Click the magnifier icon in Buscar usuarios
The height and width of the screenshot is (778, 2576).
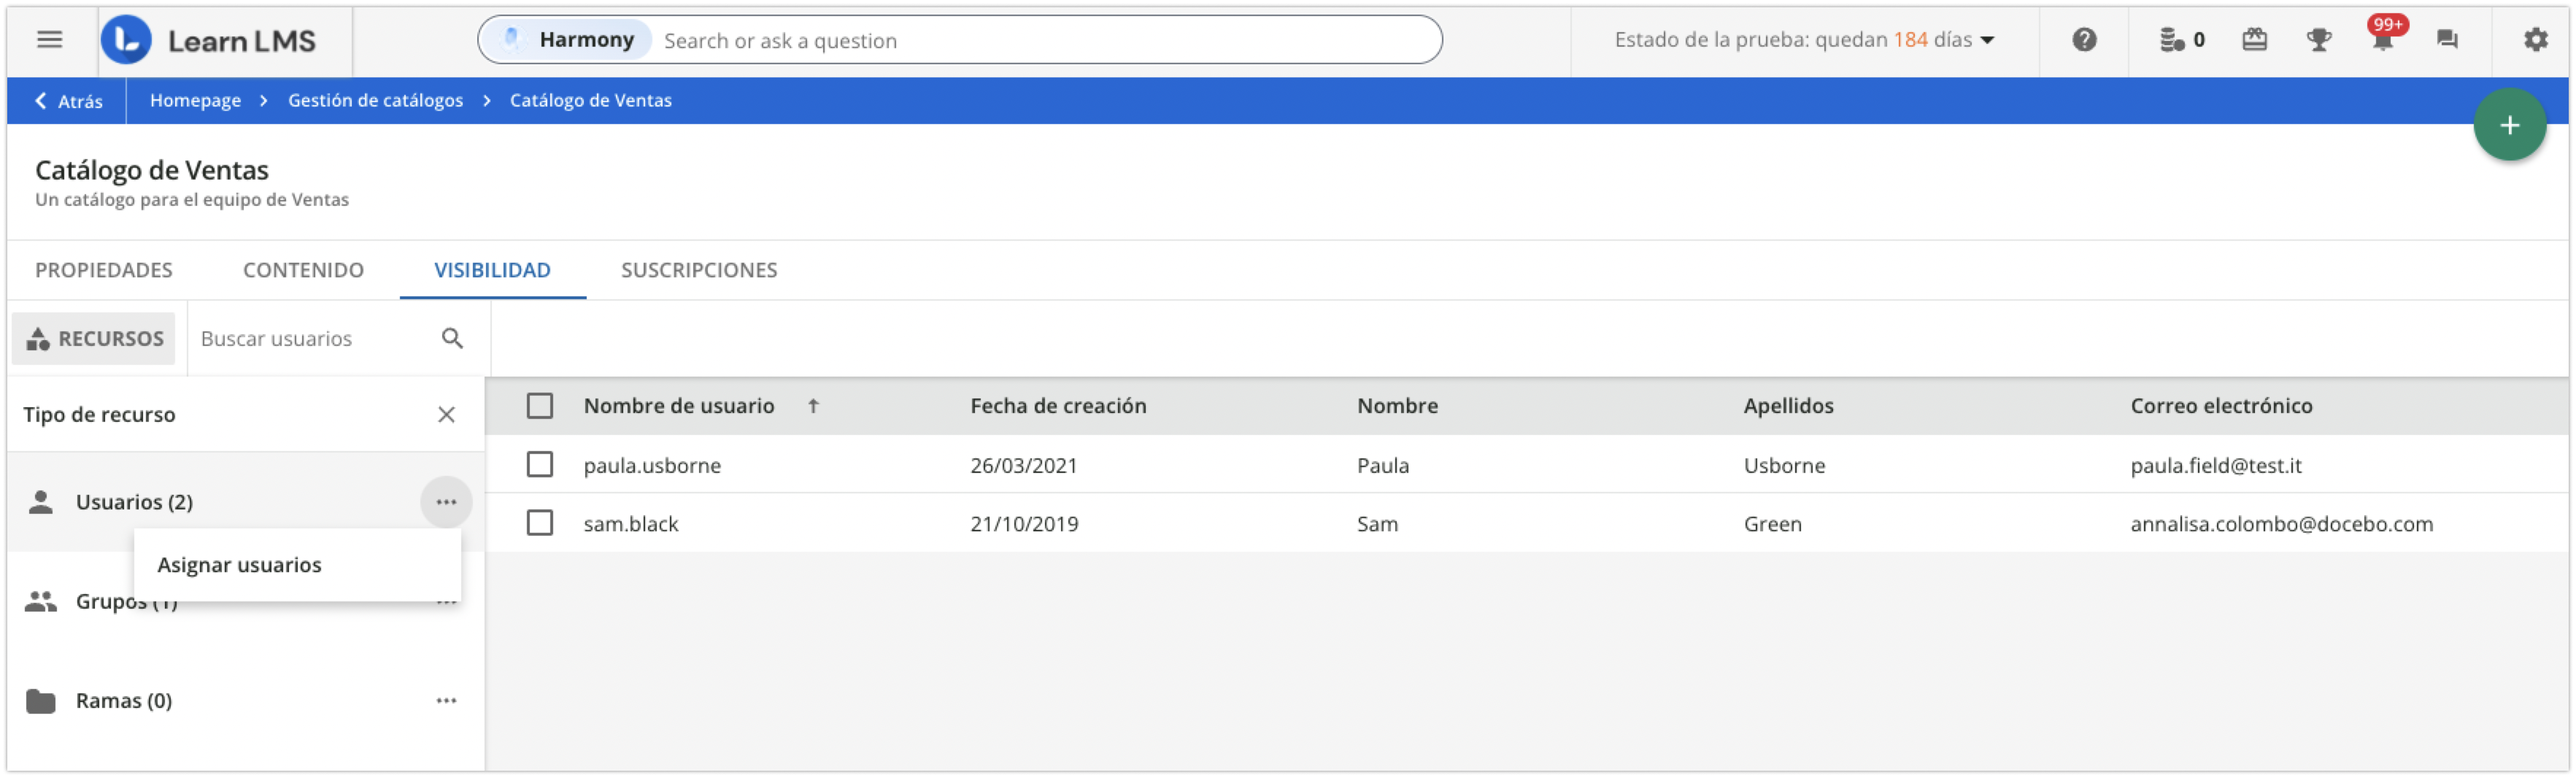(x=452, y=338)
